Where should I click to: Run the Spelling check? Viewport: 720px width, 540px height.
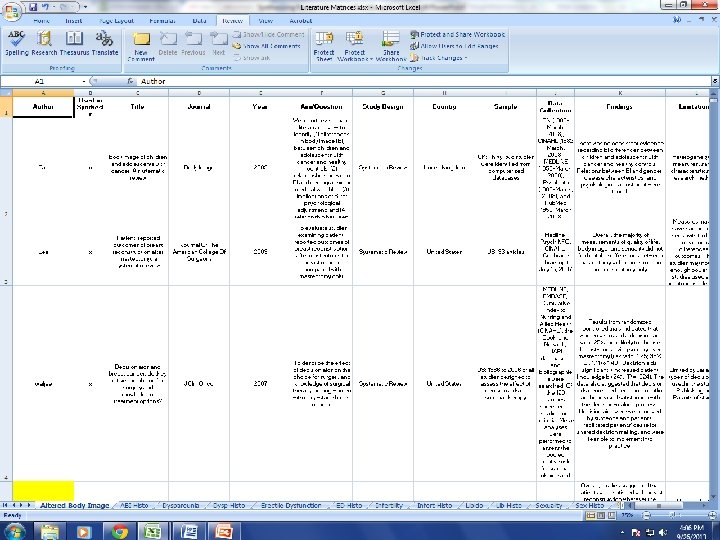tap(17, 43)
